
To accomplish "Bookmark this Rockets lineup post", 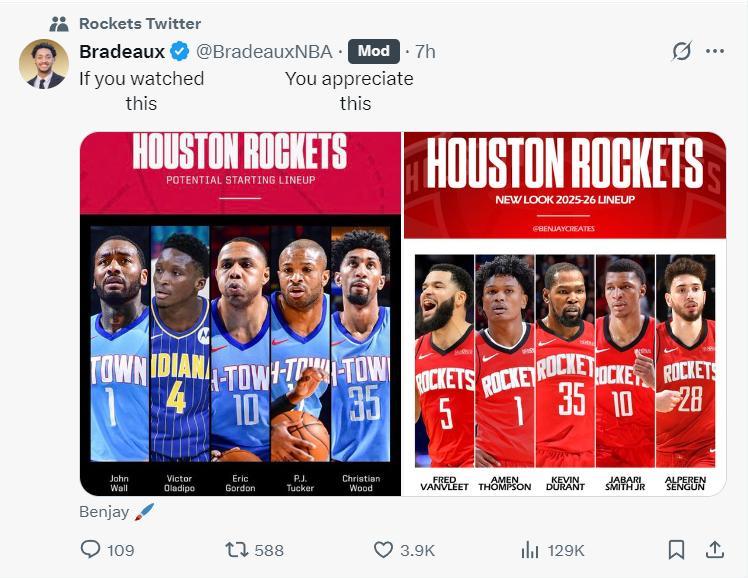I will (676, 549).
